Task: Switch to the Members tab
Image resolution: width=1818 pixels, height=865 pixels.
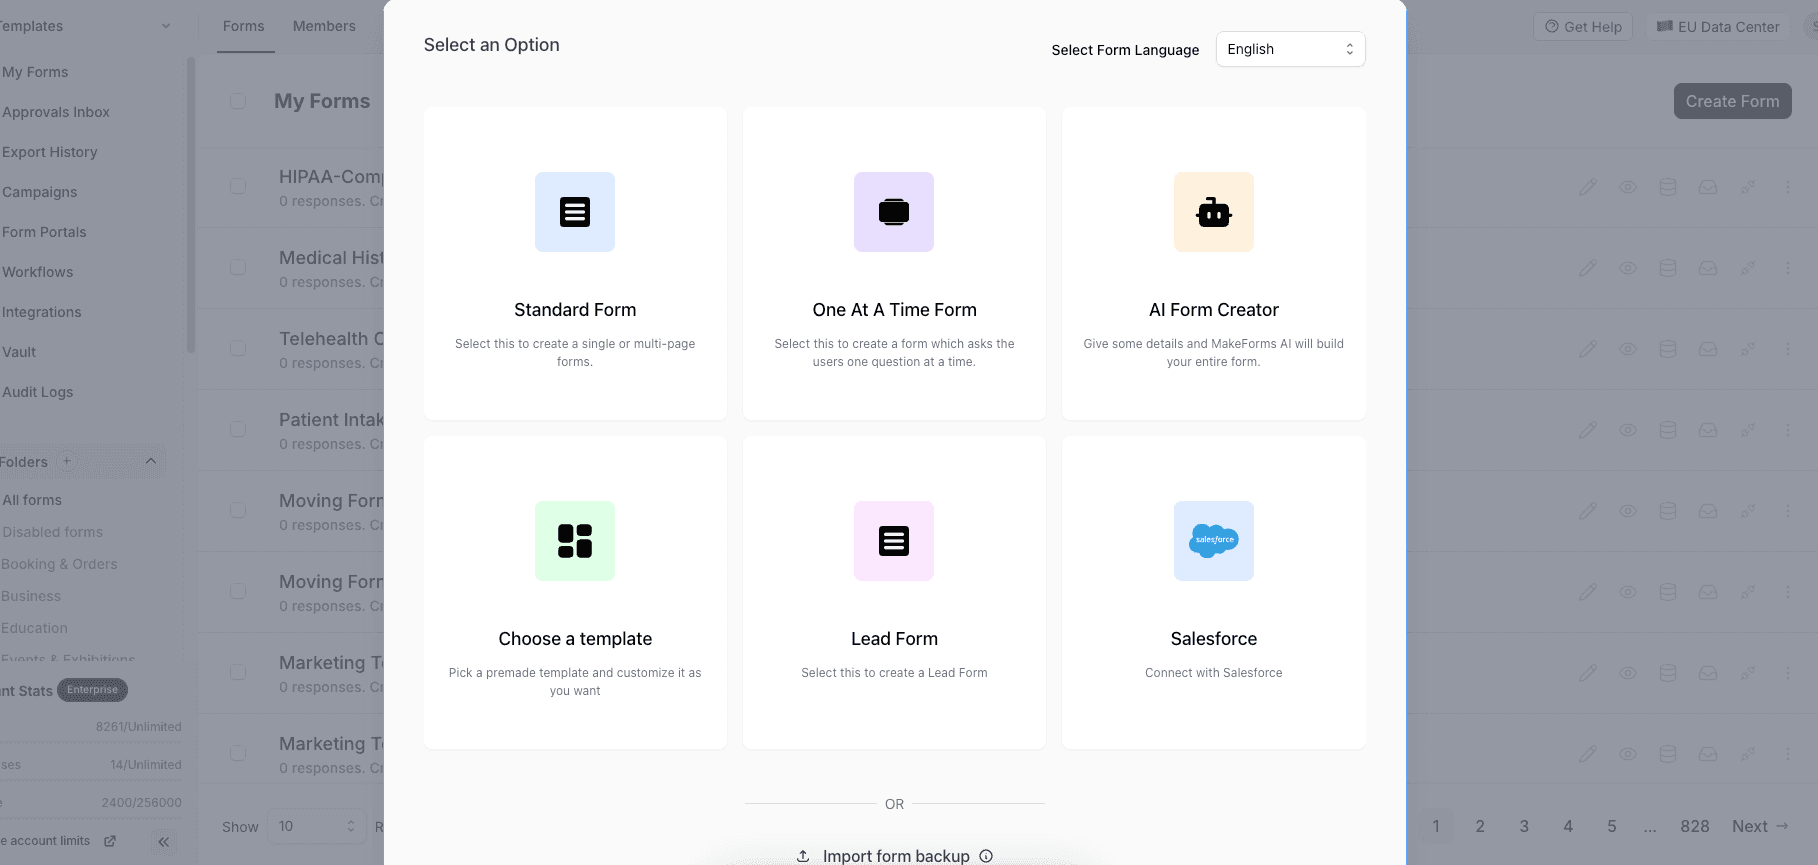Action: point(324,26)
